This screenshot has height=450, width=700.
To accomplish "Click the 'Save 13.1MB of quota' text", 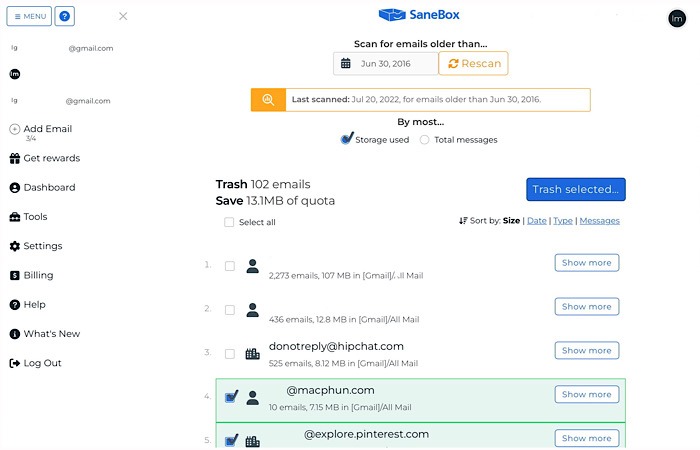I will [275, 201].
